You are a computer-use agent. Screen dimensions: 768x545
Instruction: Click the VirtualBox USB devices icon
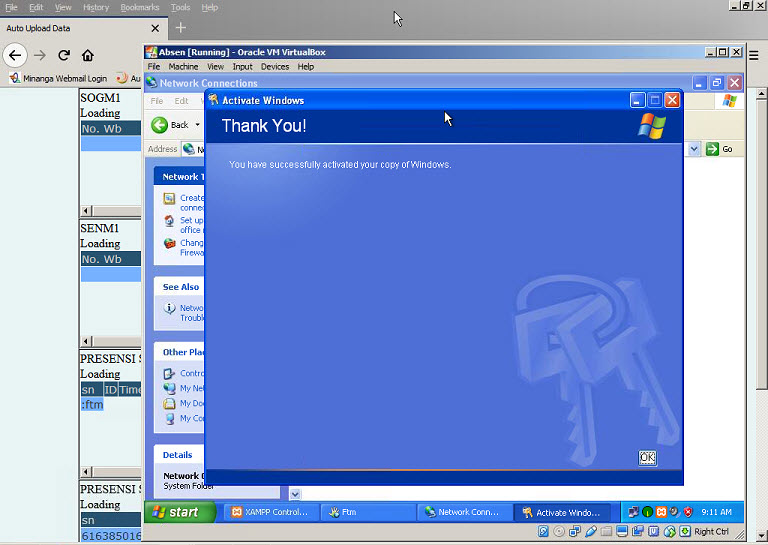(591, 531)
